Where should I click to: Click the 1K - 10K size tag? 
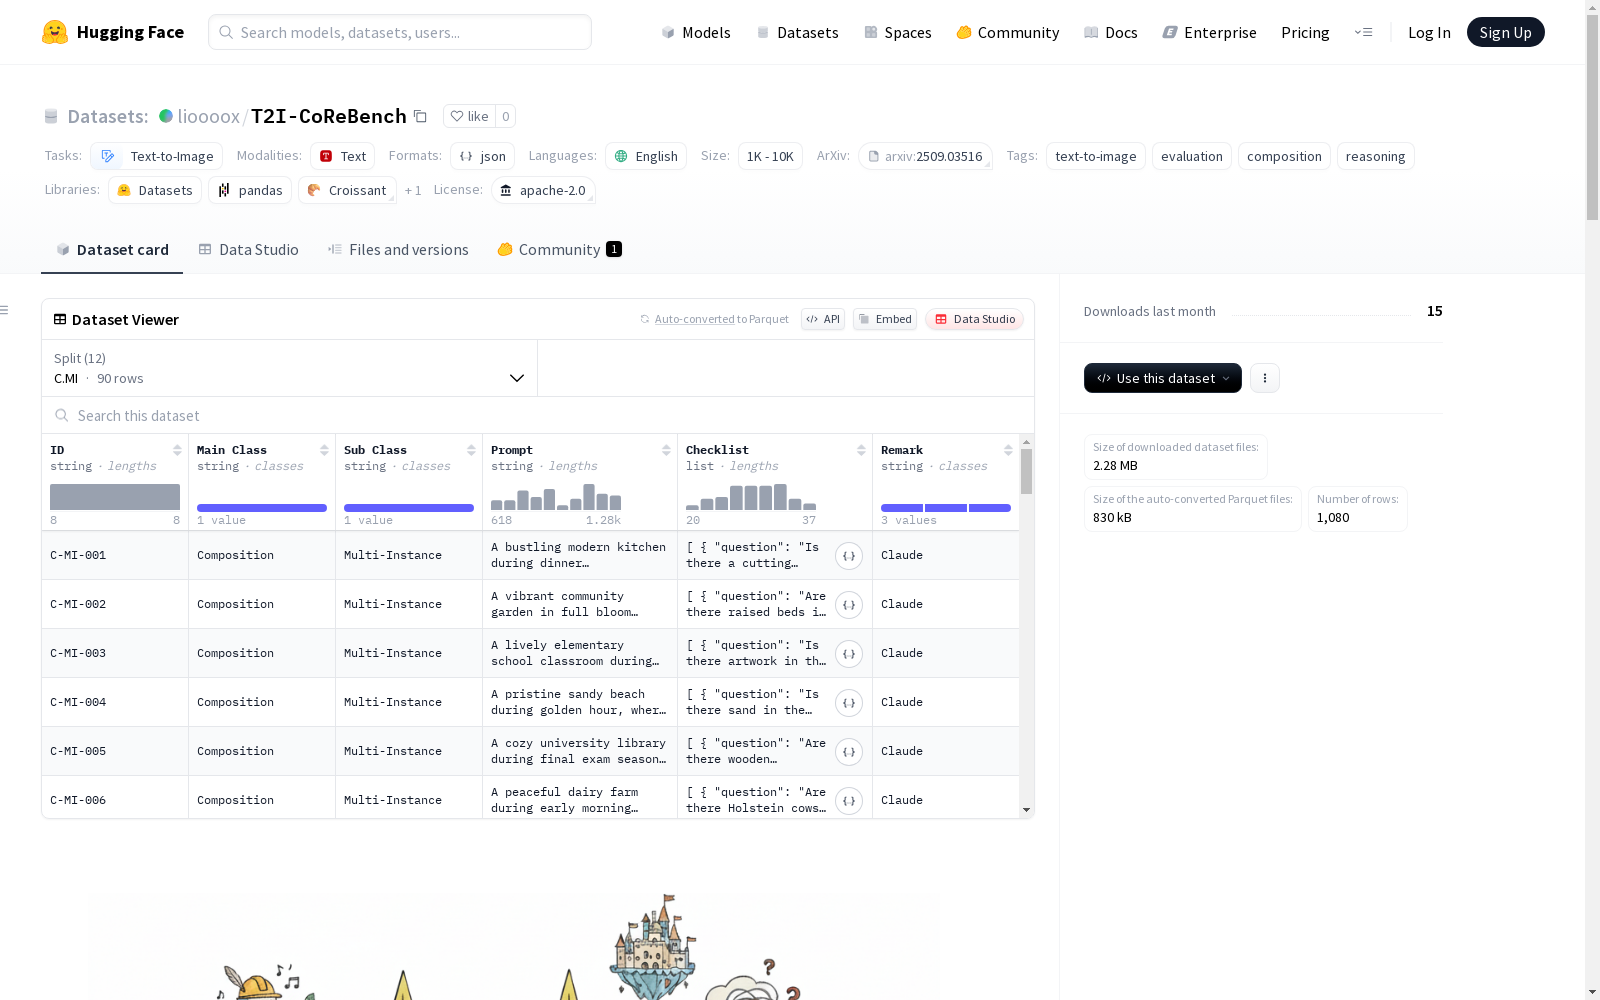[770, 156]
